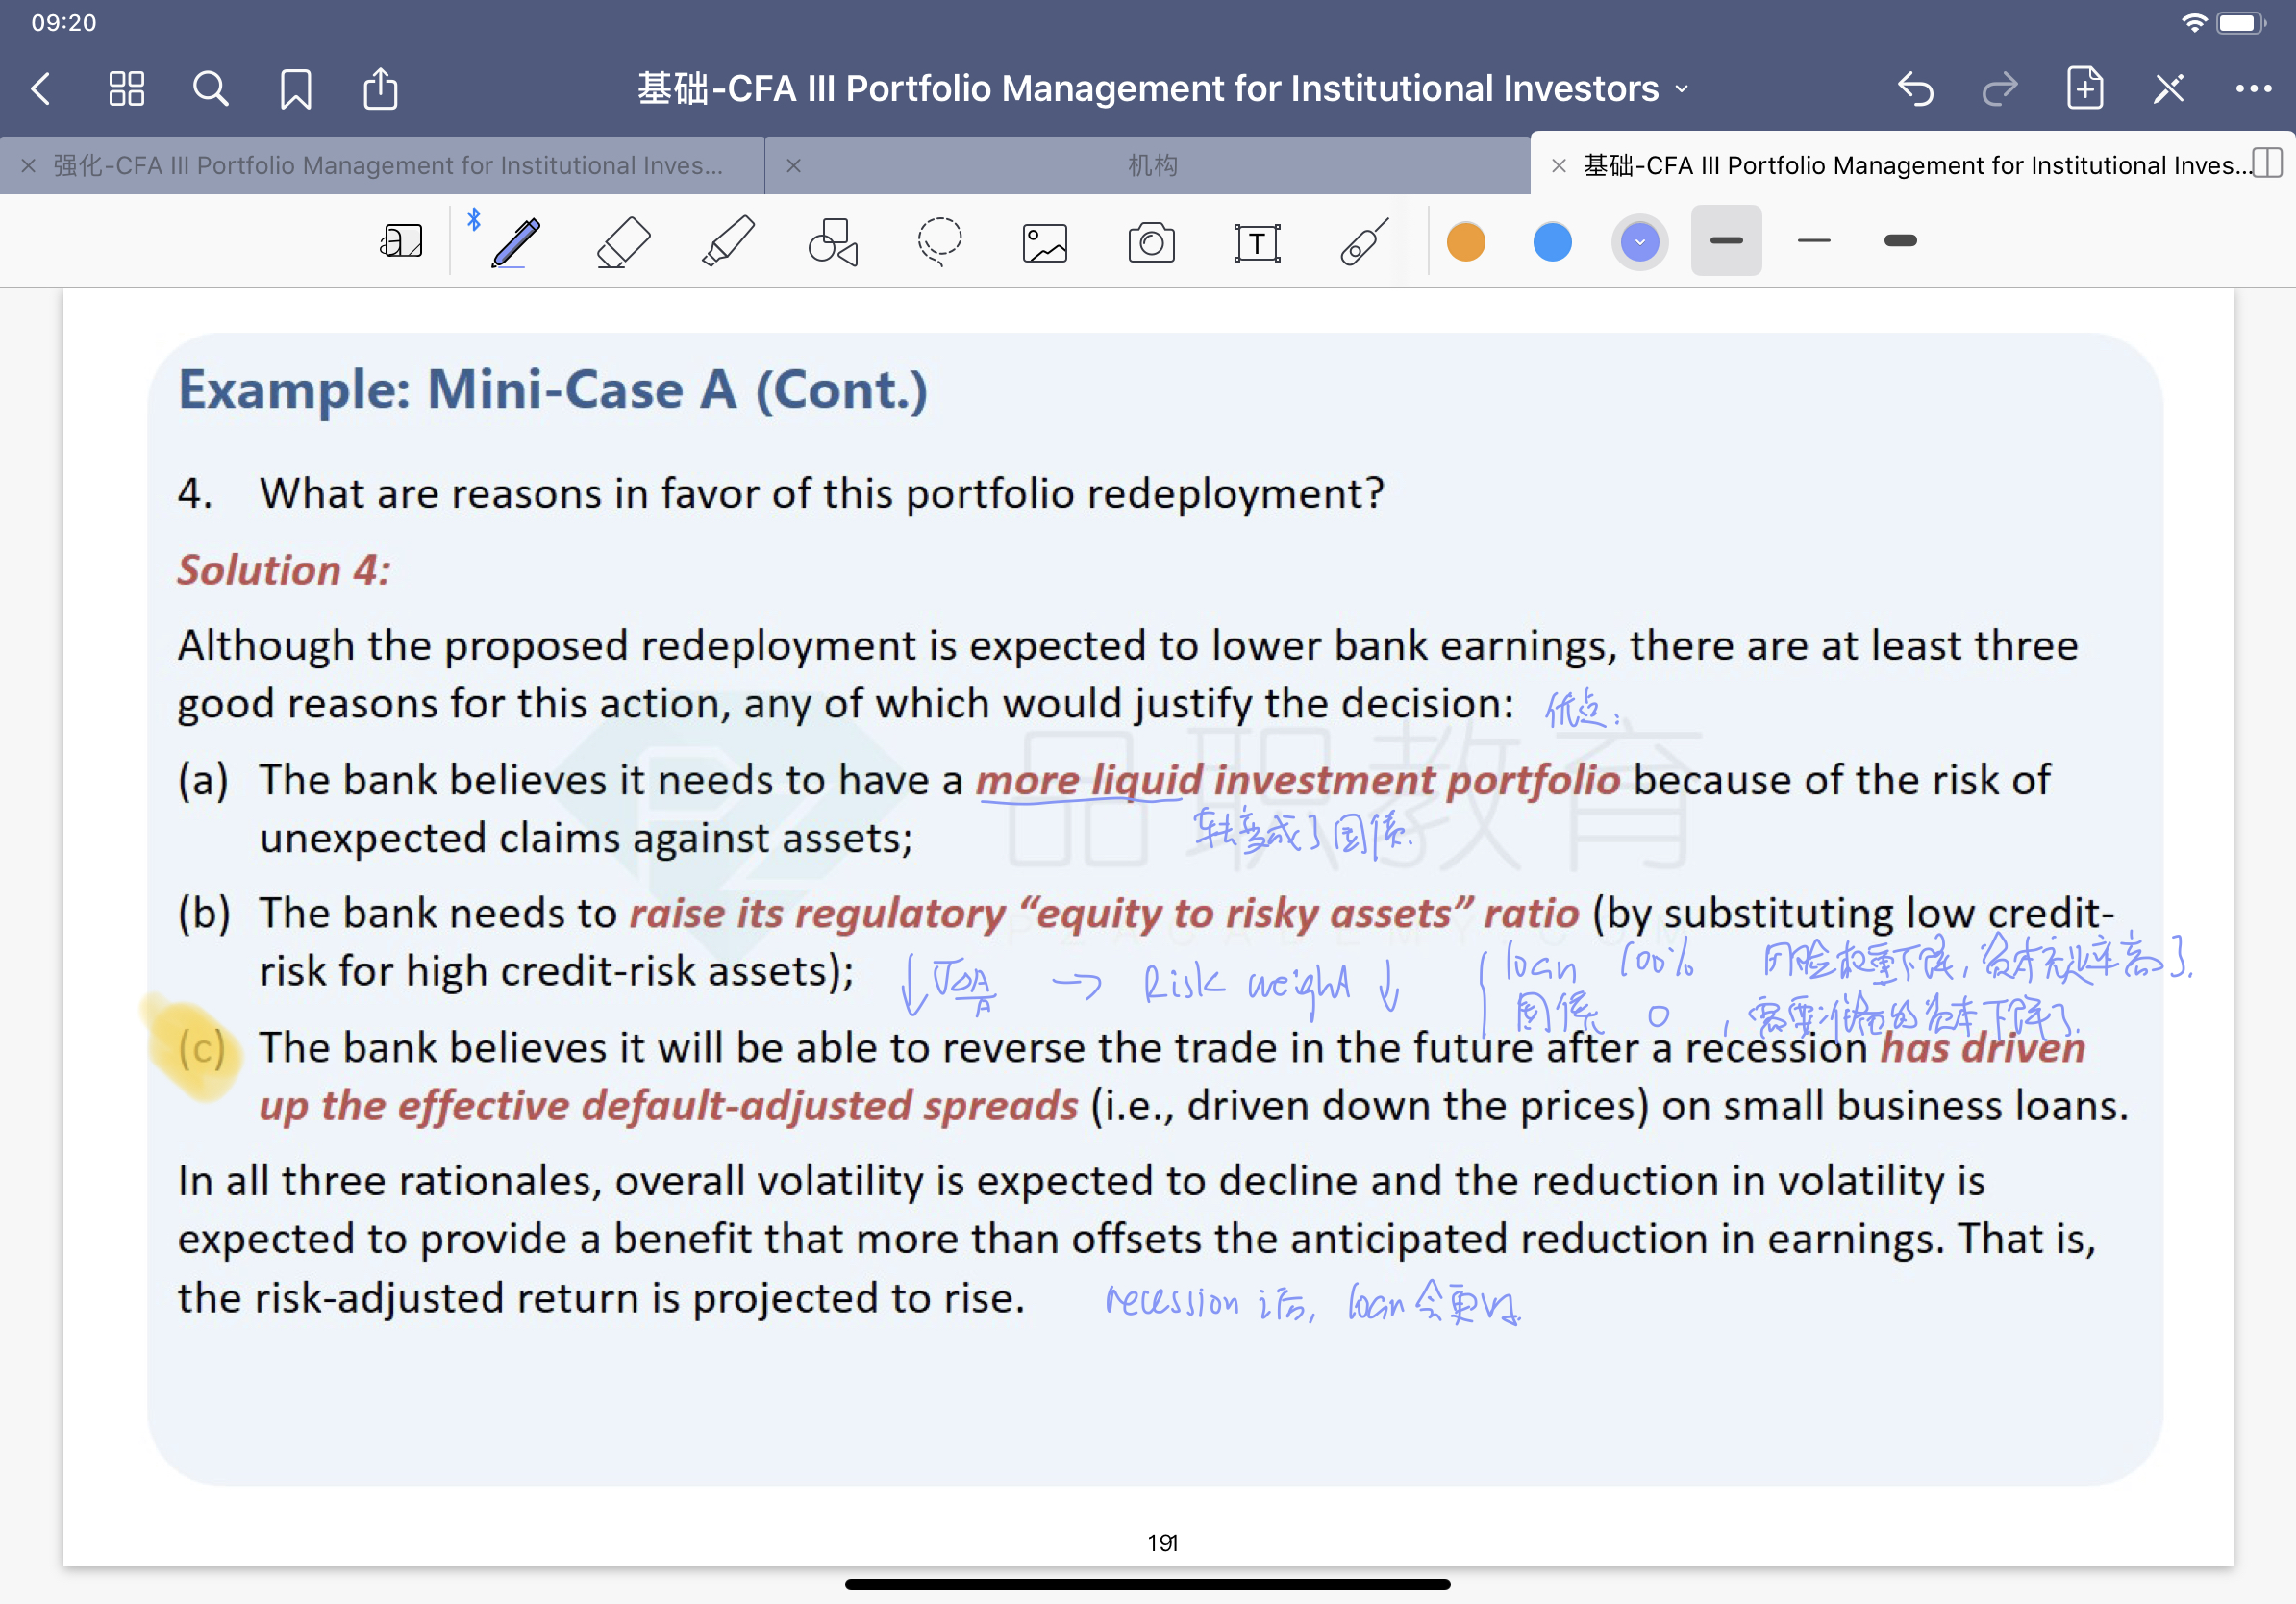
Task: Select the laser pointer tool
Action: (1364, 241)
